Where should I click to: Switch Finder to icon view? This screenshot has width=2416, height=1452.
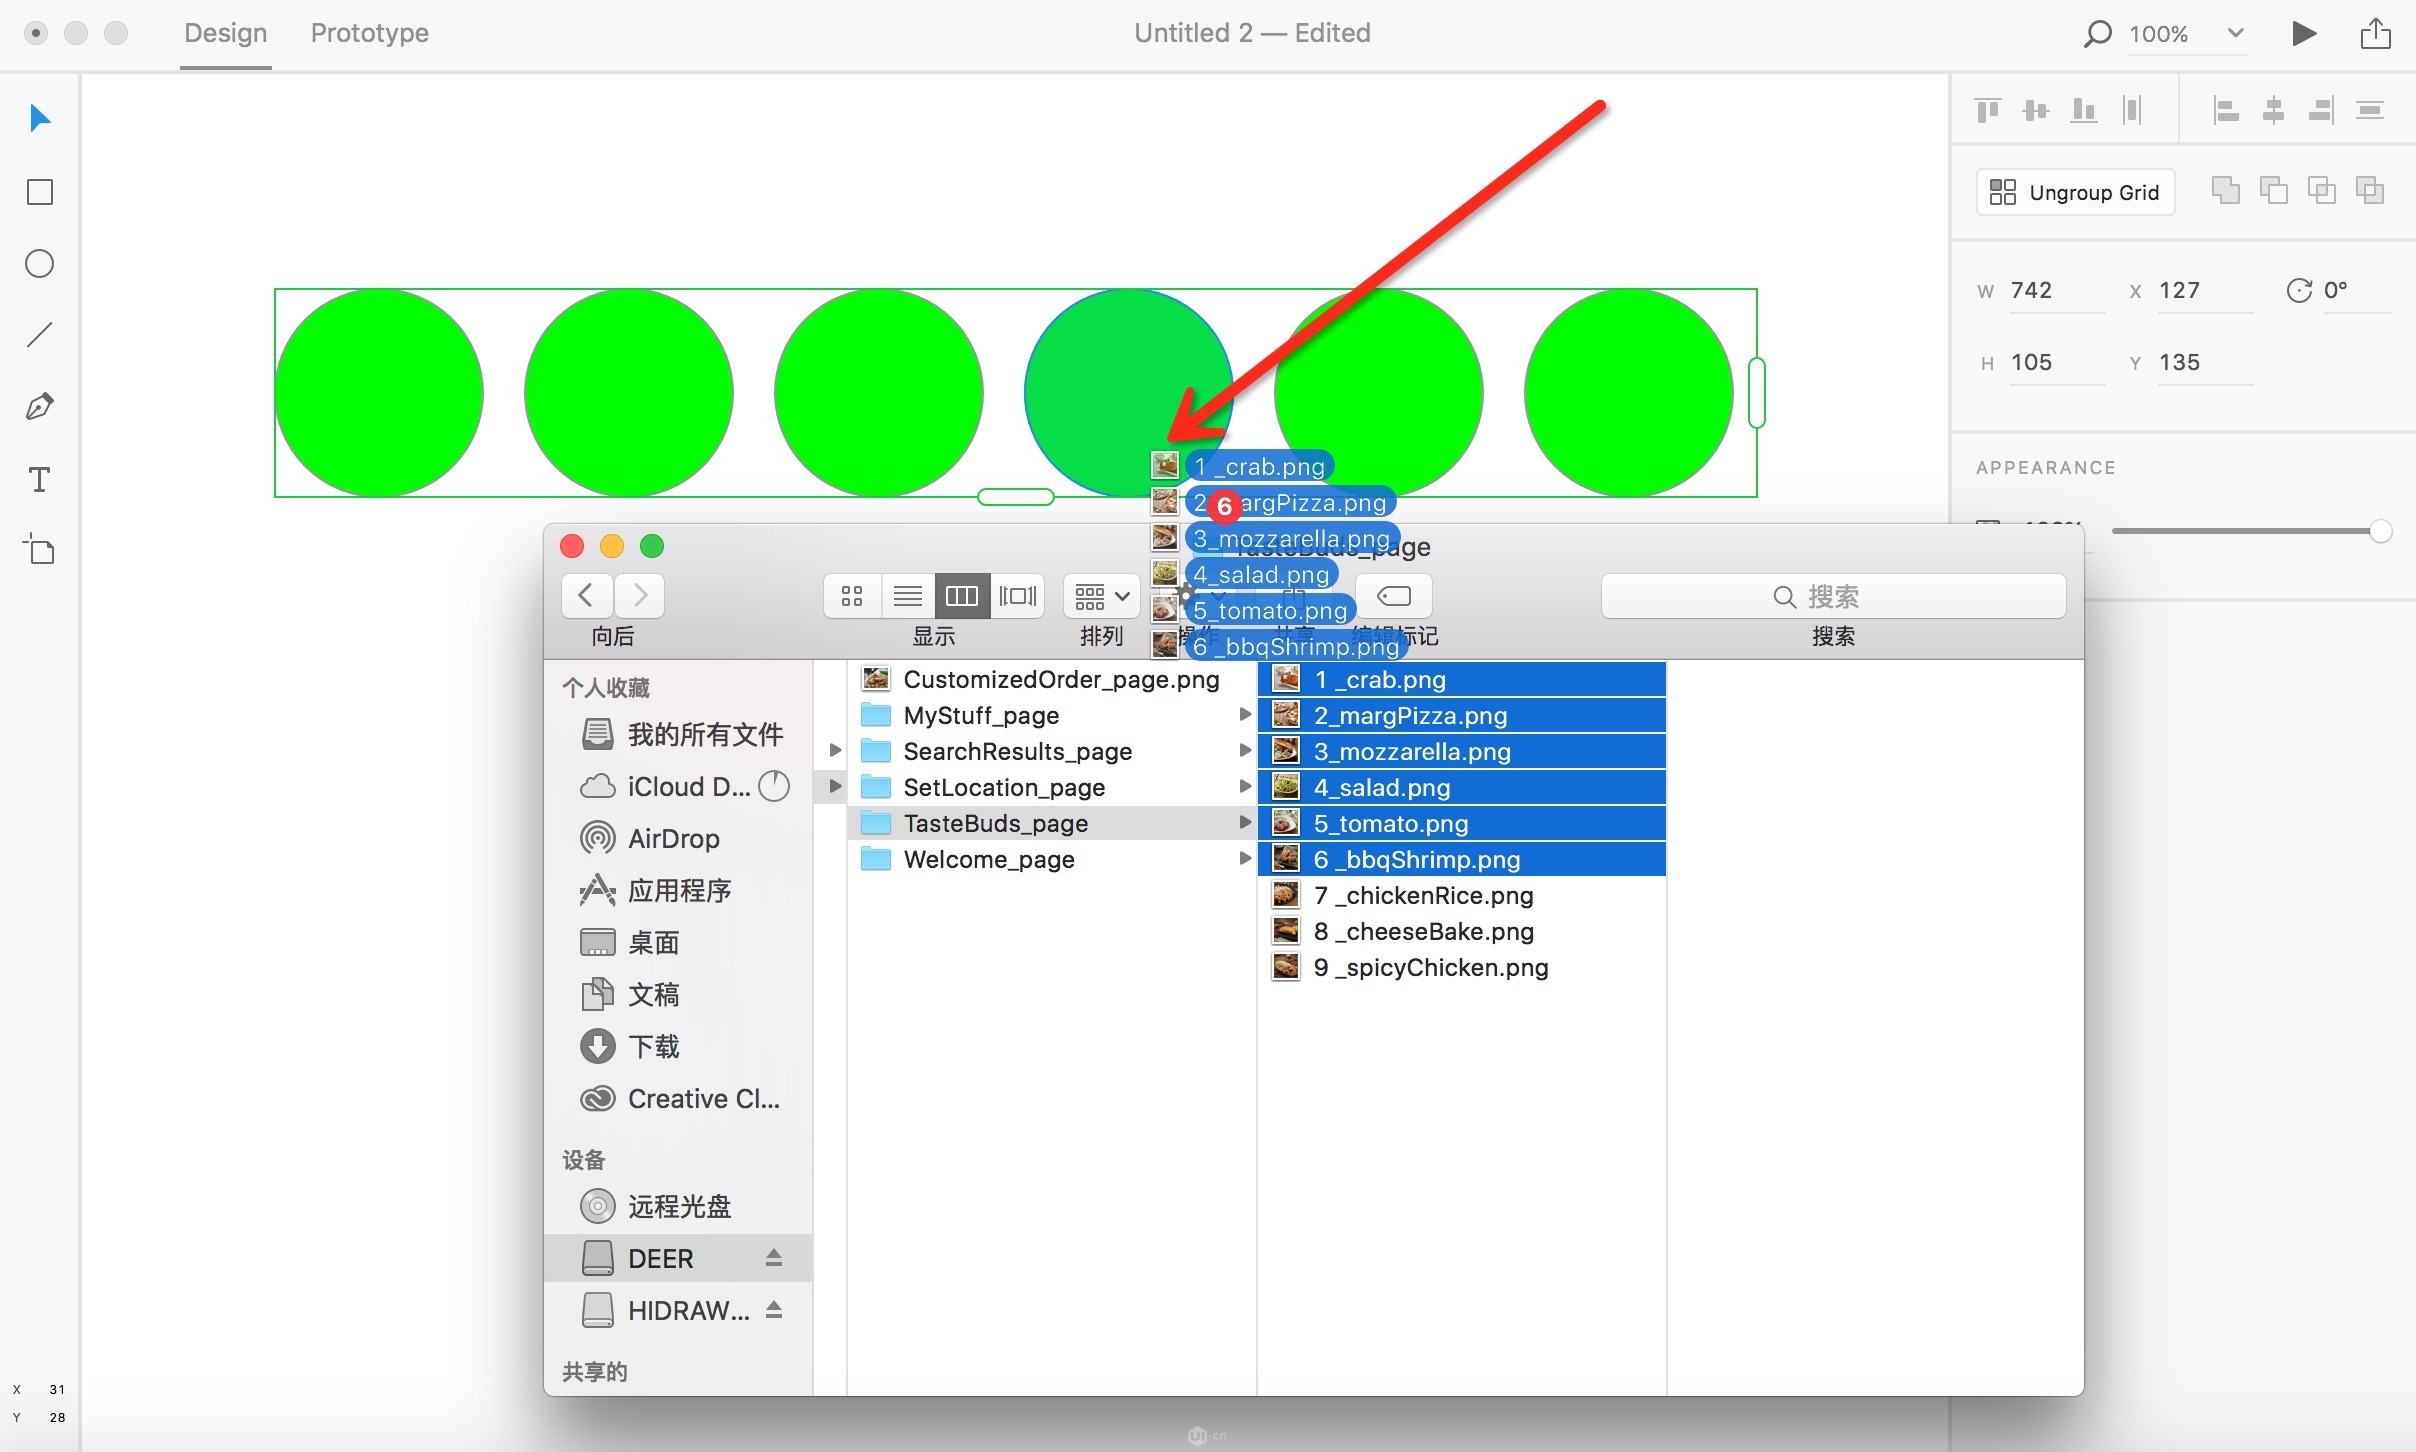coord(852,596)
